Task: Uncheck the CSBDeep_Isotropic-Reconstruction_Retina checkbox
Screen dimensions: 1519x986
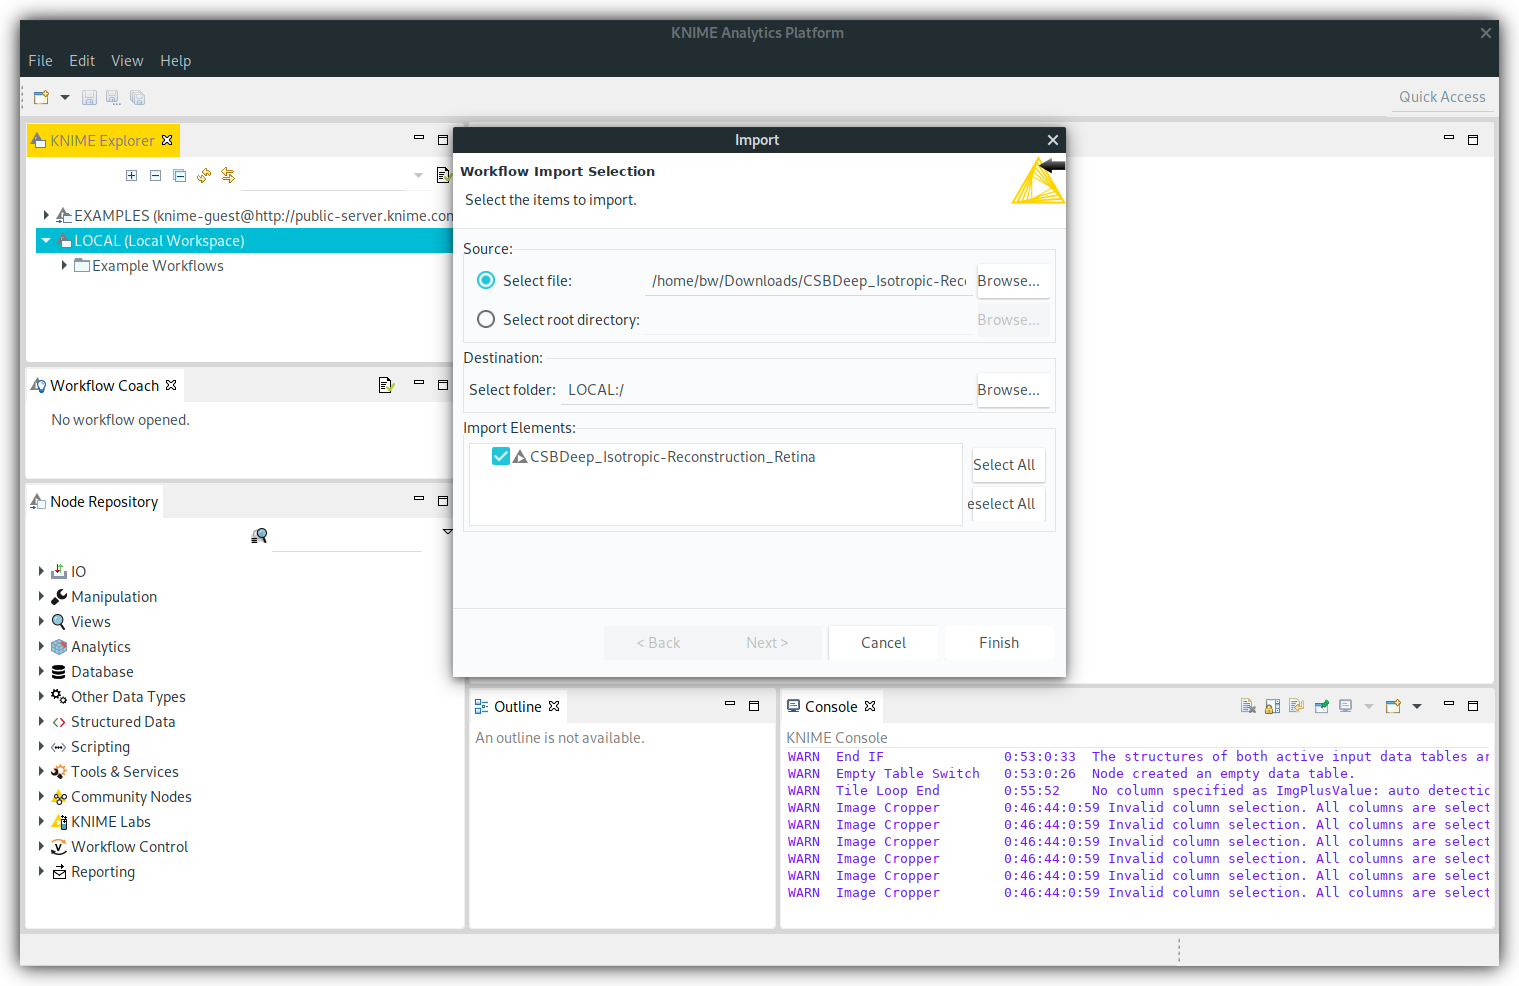Action: point(501,457)
